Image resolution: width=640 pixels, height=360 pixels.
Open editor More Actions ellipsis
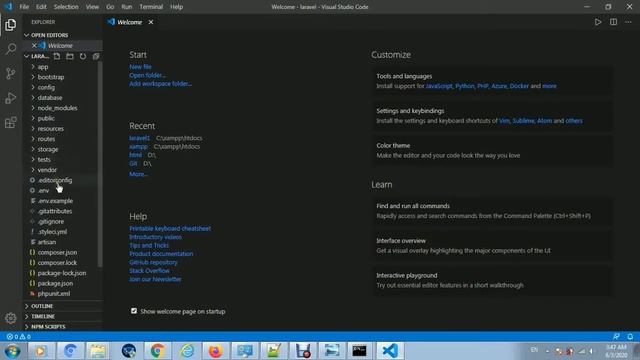(628, 22)
